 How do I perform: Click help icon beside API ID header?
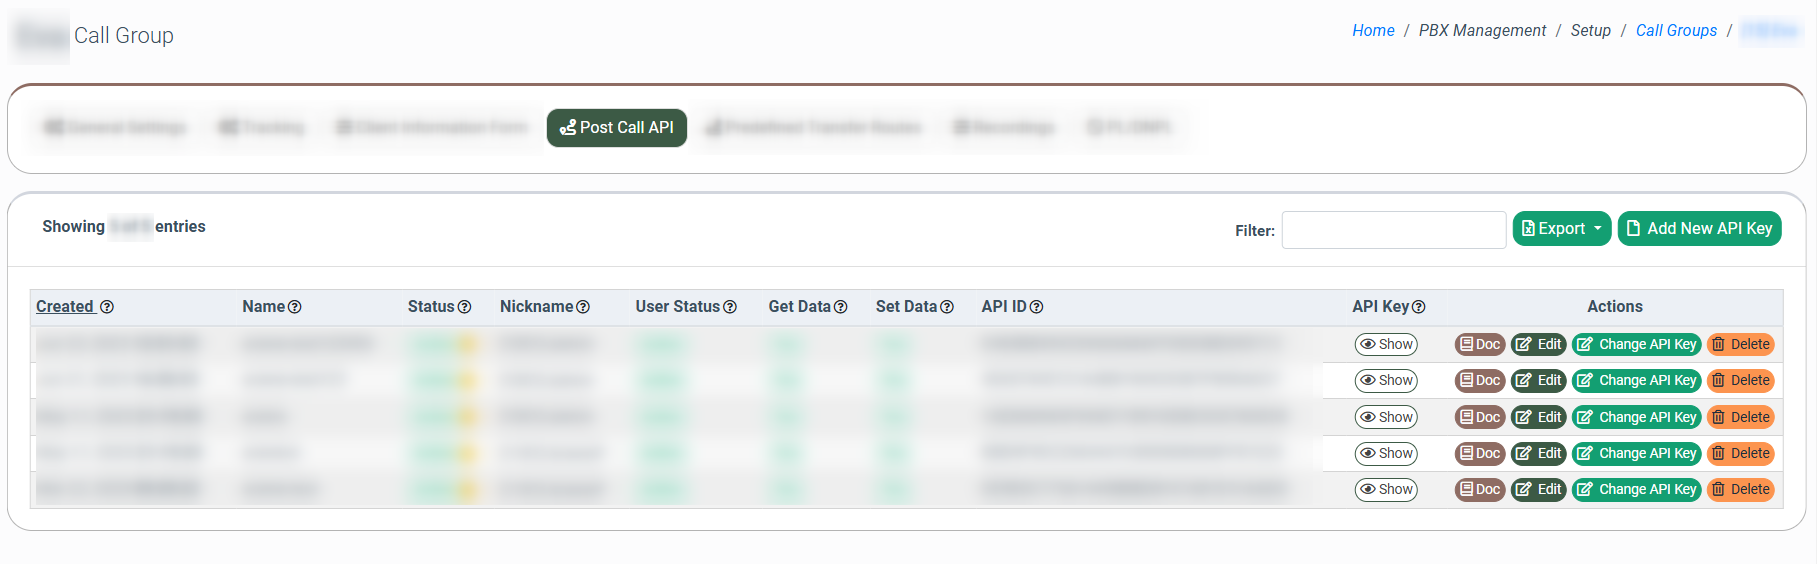coord(1037,307)
